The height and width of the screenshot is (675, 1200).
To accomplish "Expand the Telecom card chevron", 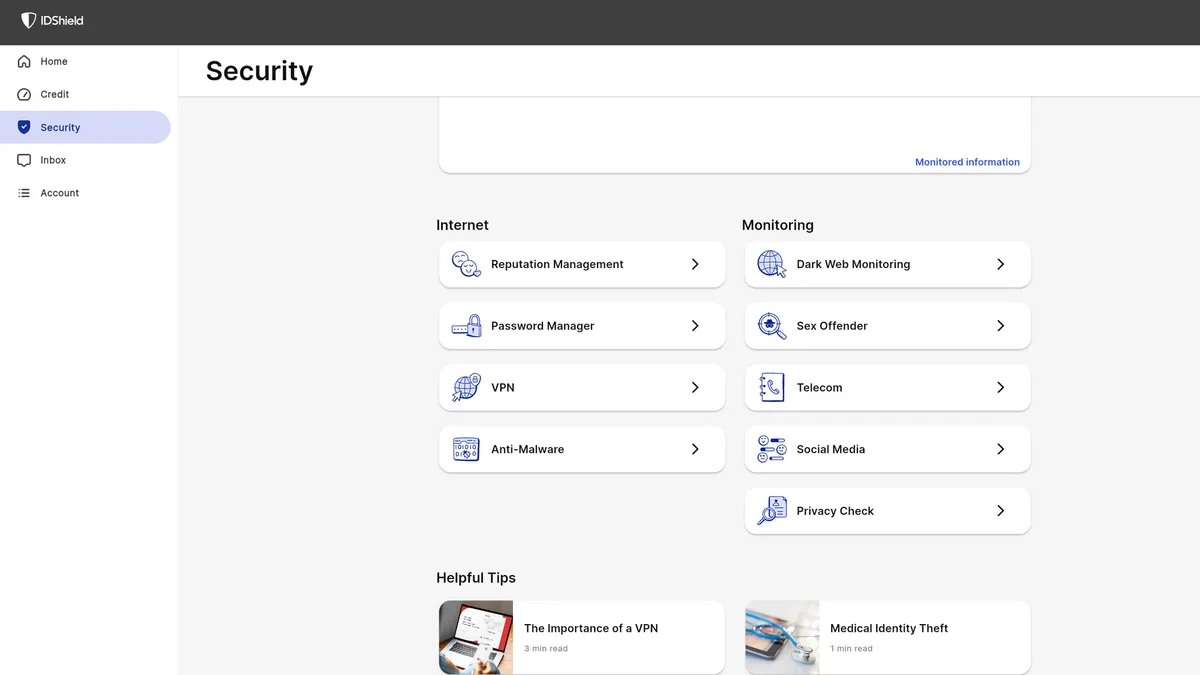I will 1000,387.
